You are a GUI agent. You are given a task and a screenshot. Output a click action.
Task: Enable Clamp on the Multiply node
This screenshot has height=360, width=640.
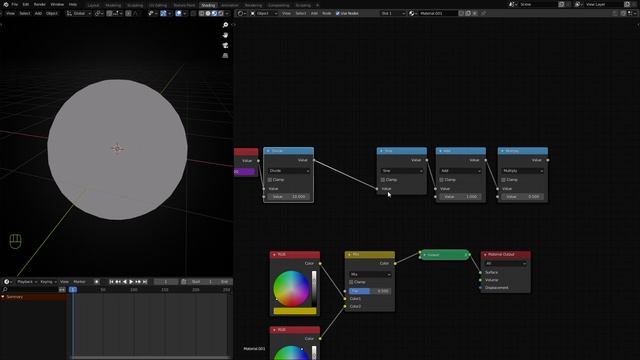click(504, 180)
